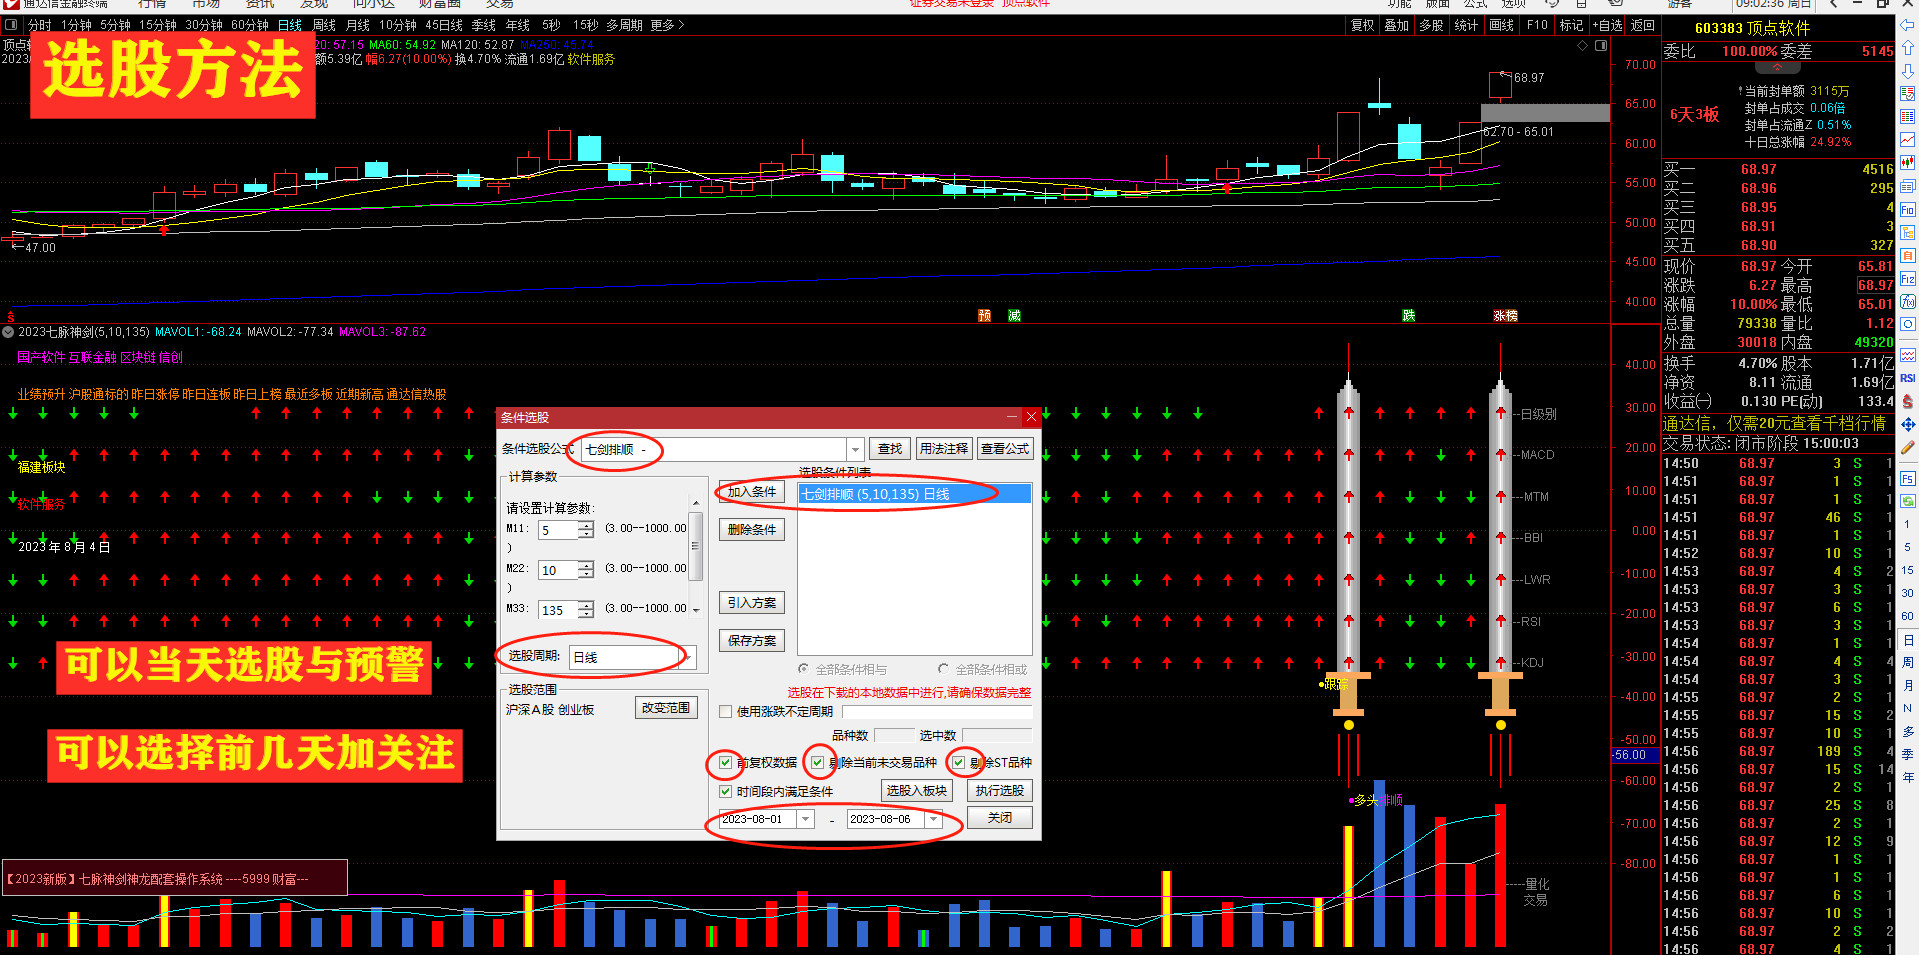Open the formula f(x) icon in sidebar

coord(1907,302)
